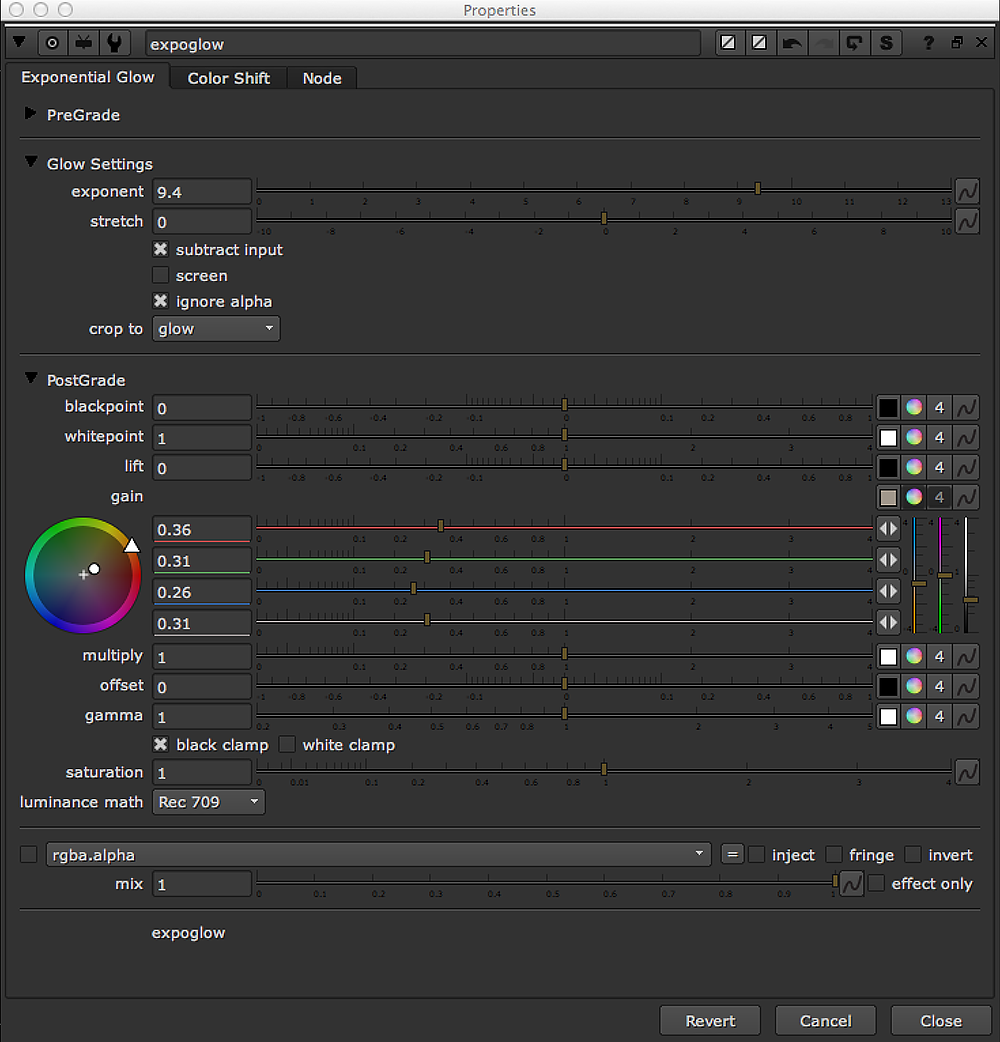Open the animation curve menu for blackpoint
1000x1042 pixels.
click(x=967, y=407)
